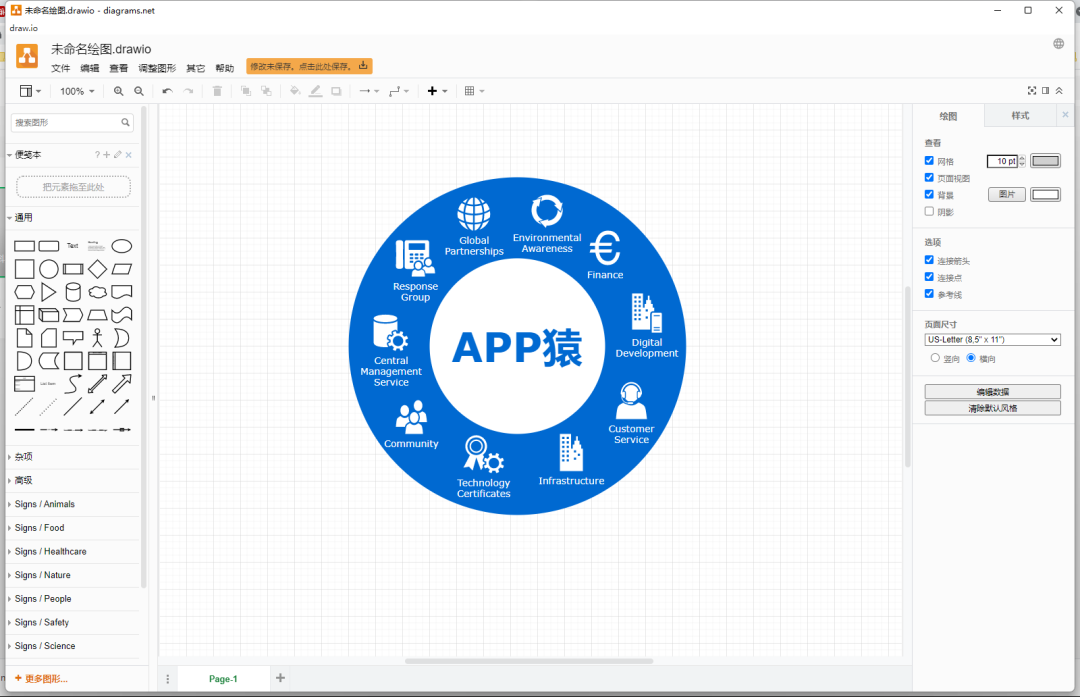This screenshot has height=697, width=1080.
Task: Click the delete trash icon
Action: [217, 91]
